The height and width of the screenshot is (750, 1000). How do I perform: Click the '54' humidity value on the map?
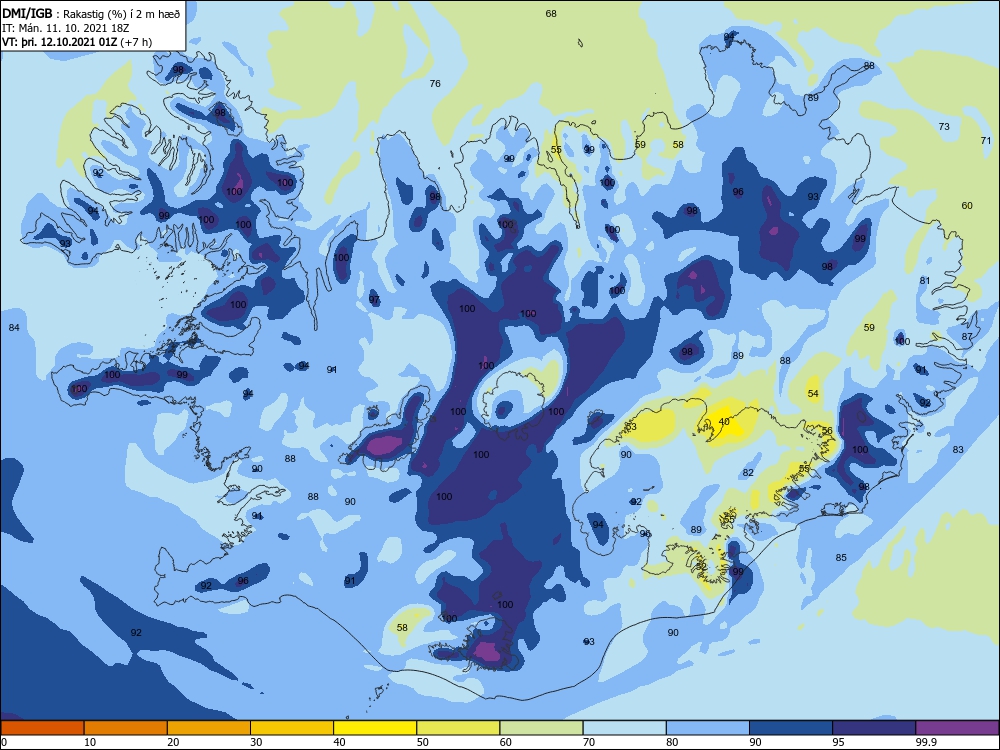813,393
